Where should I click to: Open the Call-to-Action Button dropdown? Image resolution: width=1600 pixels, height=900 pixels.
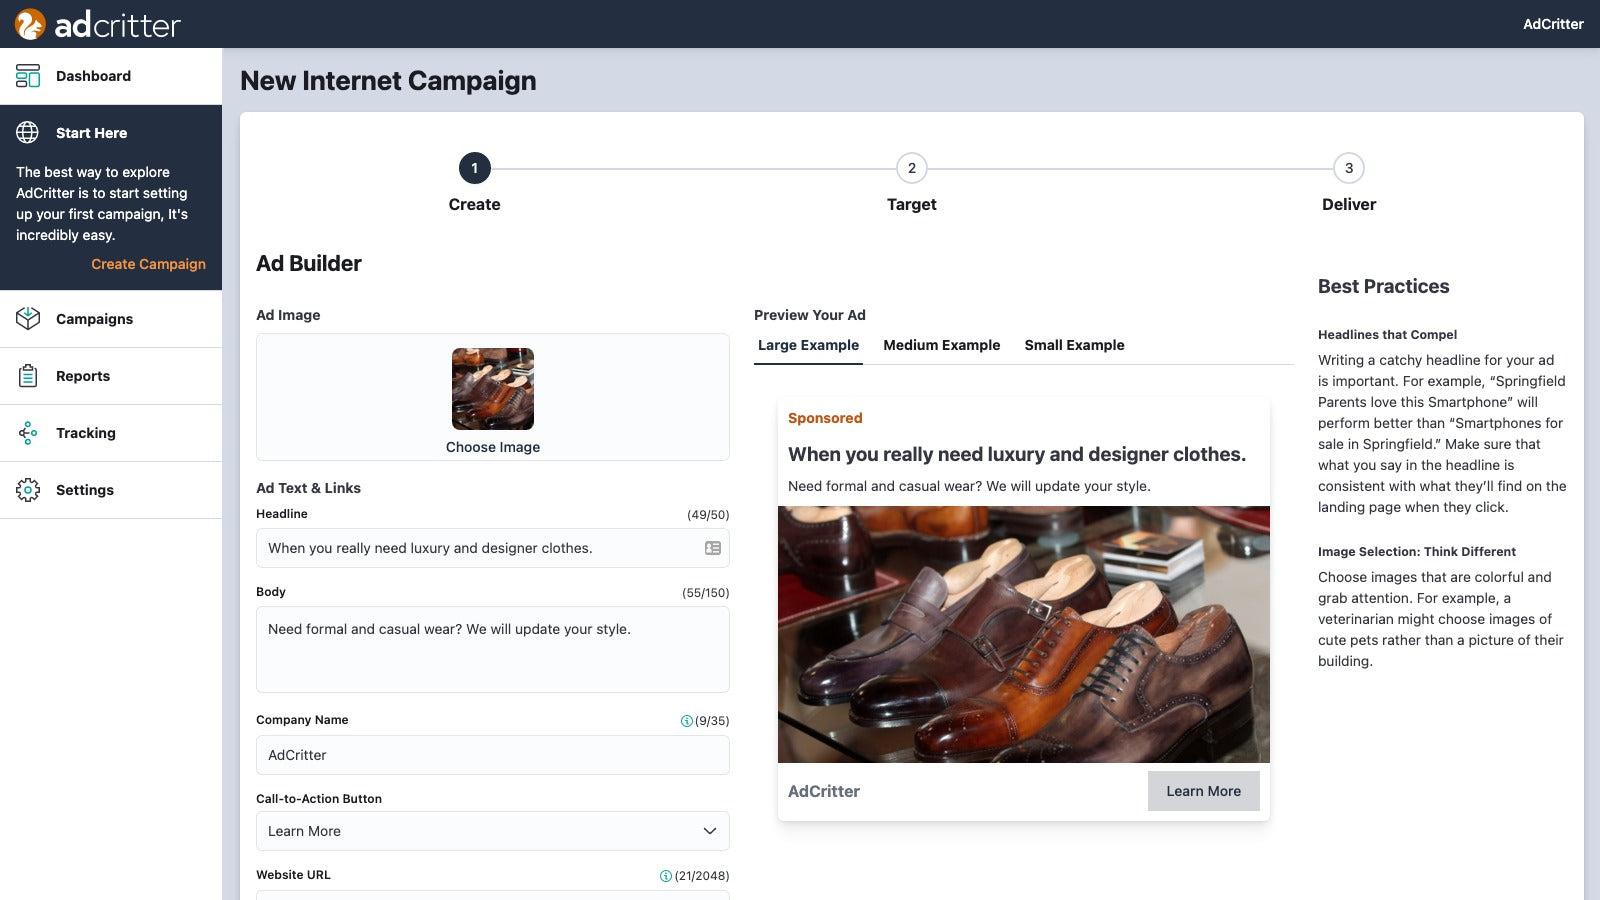coord(492,830)
